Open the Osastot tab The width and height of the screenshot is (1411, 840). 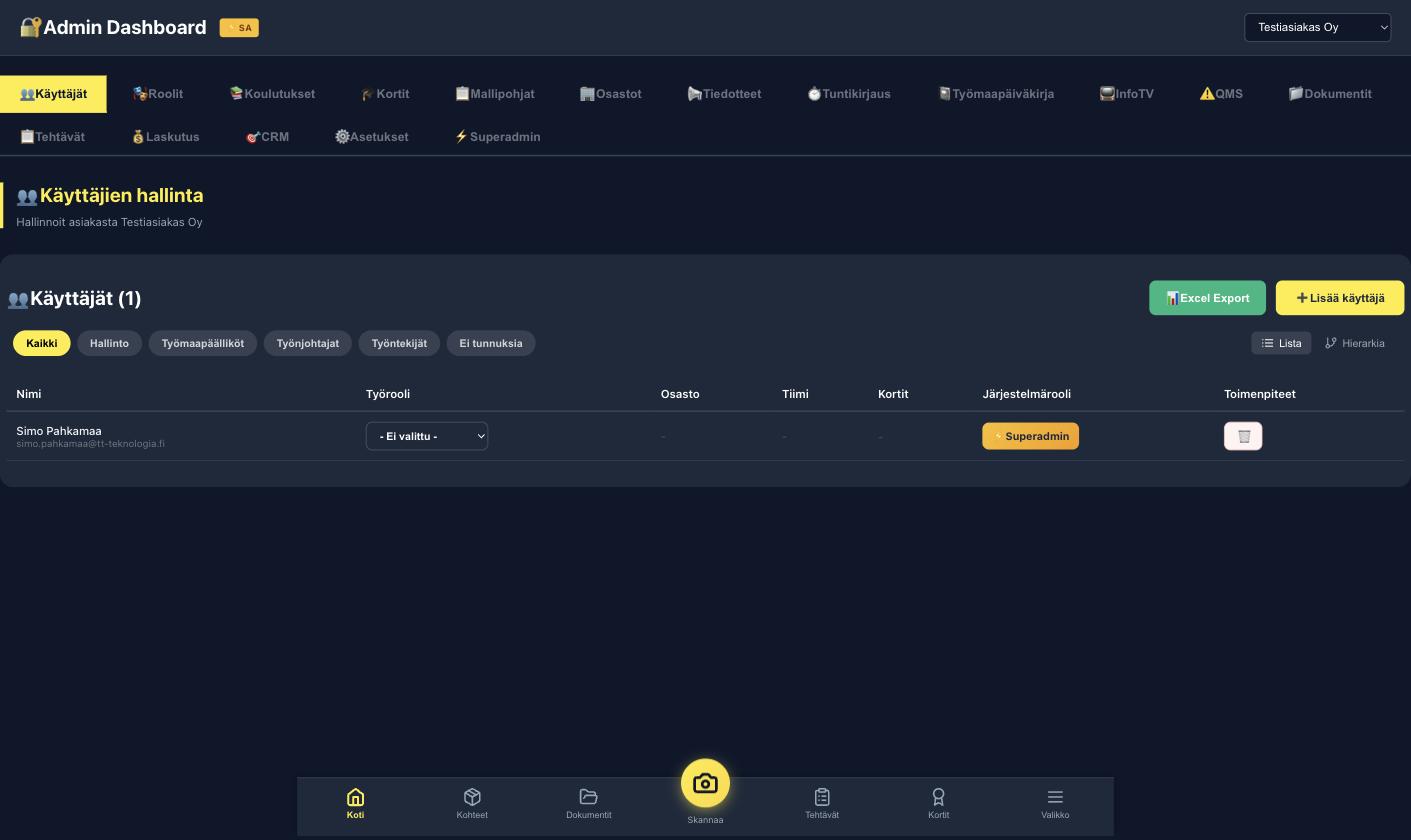coord(610,94)
